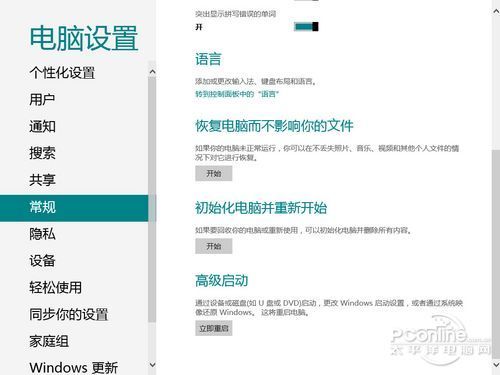500x375 pixels.
Task: Click the 语言 section heading
Action: [208, 59]
